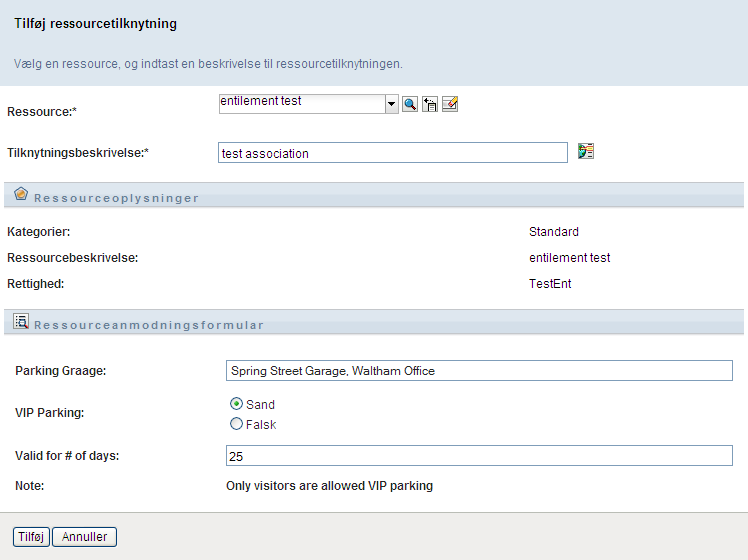
Task: Click the TestEnt entitlement value
Action: [x=550, y=284]
